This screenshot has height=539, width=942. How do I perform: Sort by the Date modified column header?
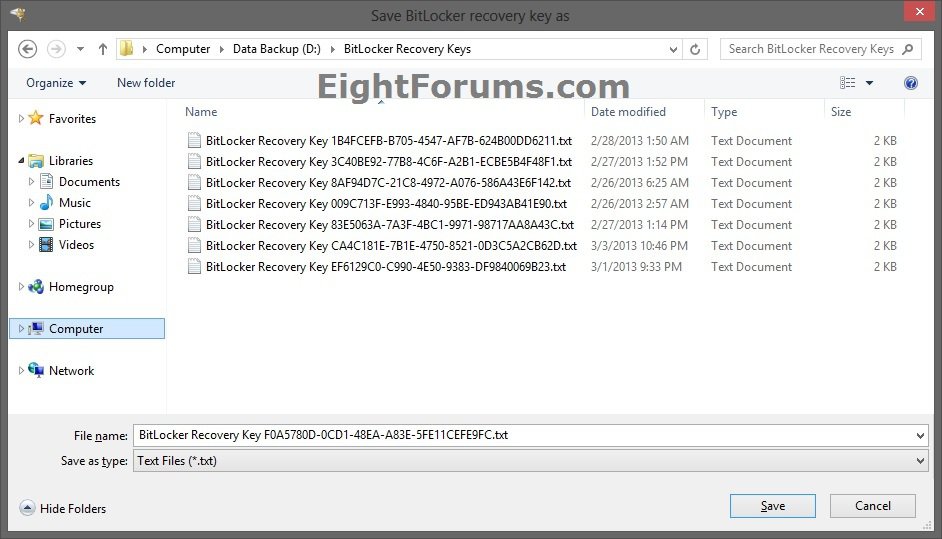pyautogui.click(x=628, y=112)
